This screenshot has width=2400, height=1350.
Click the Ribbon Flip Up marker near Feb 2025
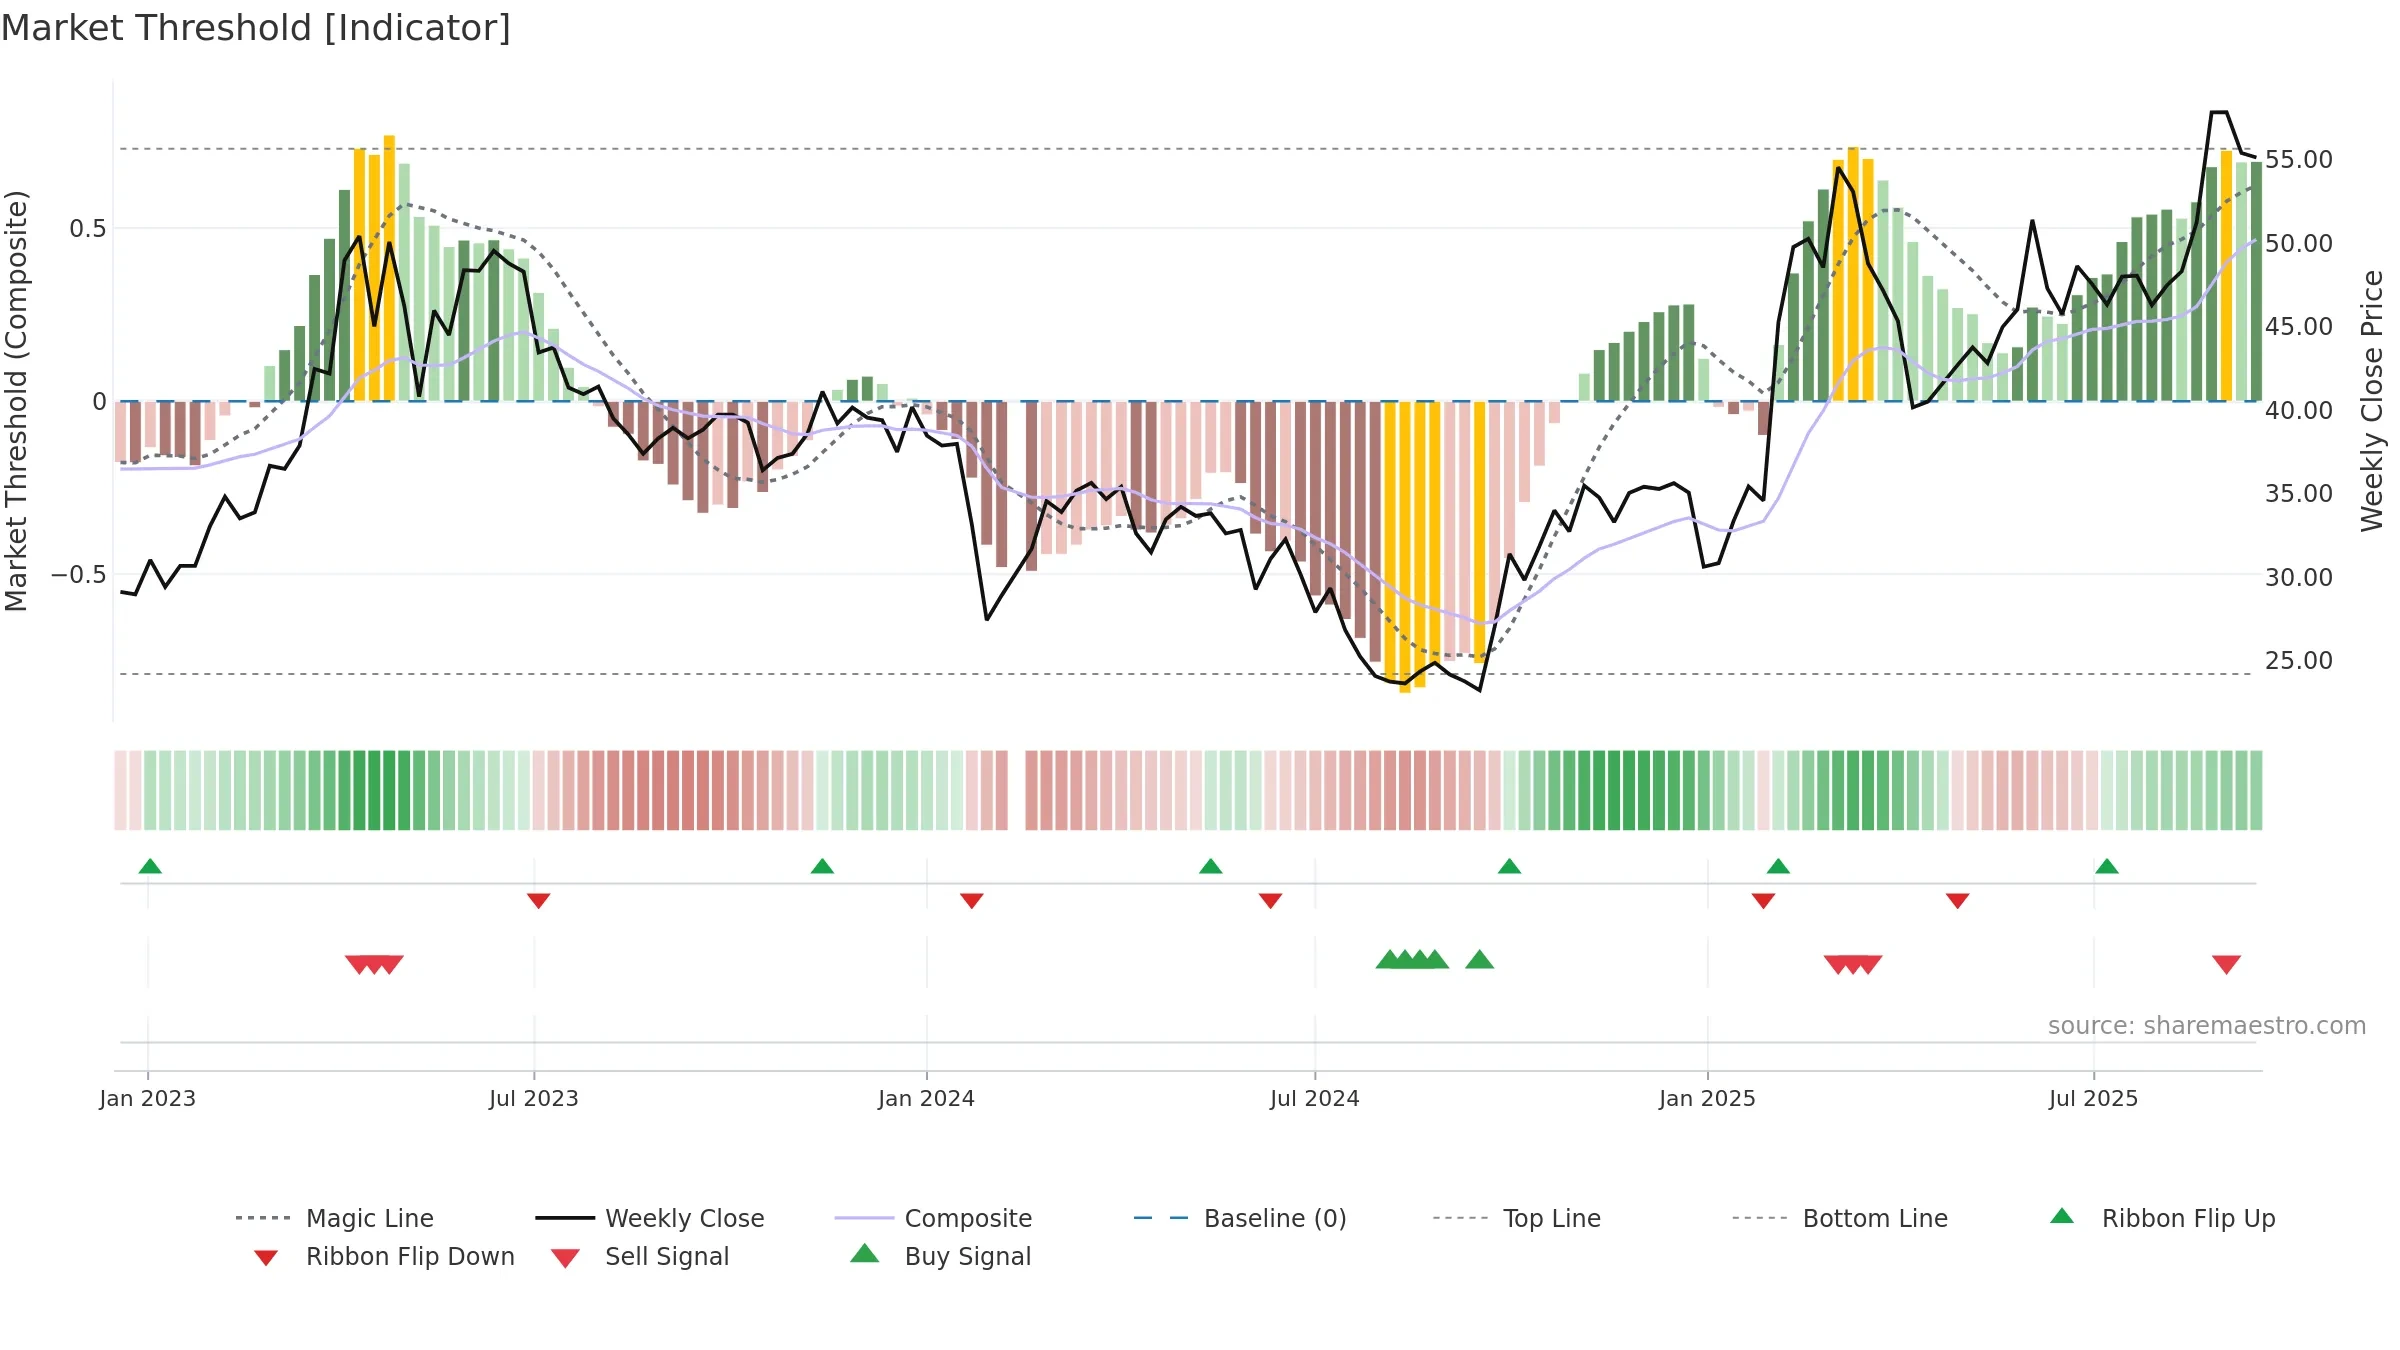(1778, 866)
